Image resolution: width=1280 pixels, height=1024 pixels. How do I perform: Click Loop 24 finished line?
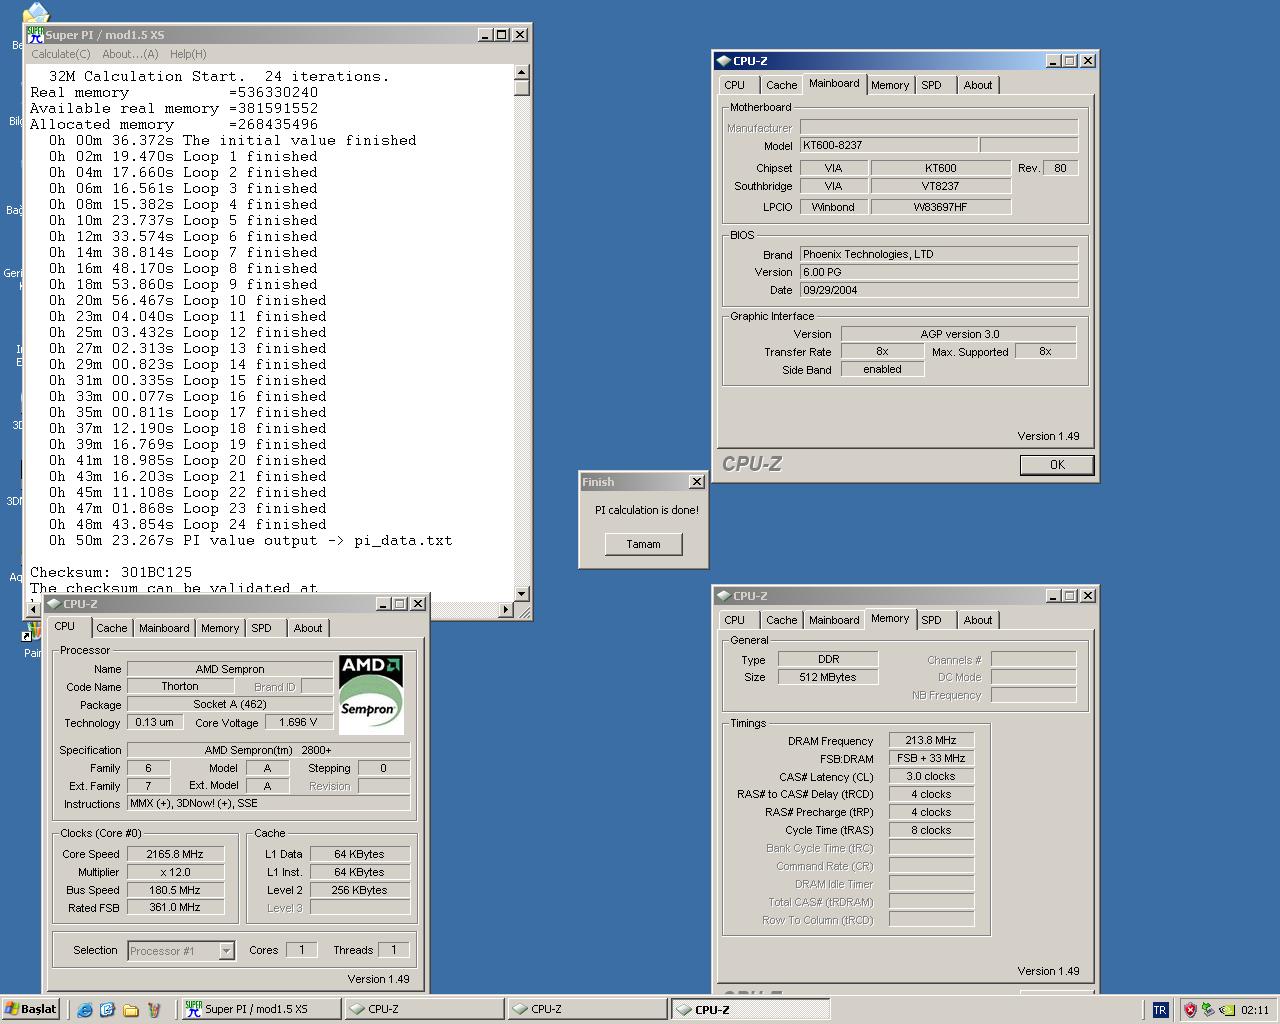(x=188, y=525)
